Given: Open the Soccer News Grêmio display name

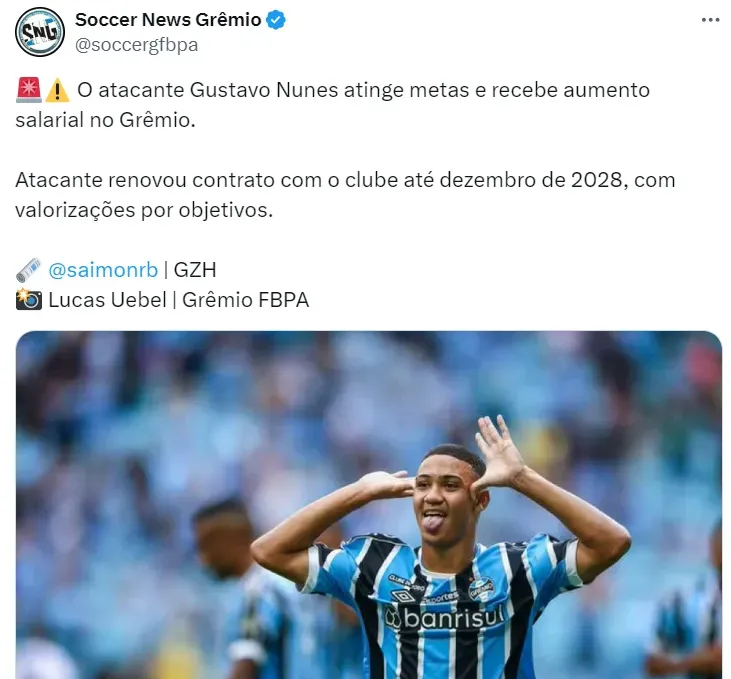Looking at the screenshot, I should pos(168,20).
